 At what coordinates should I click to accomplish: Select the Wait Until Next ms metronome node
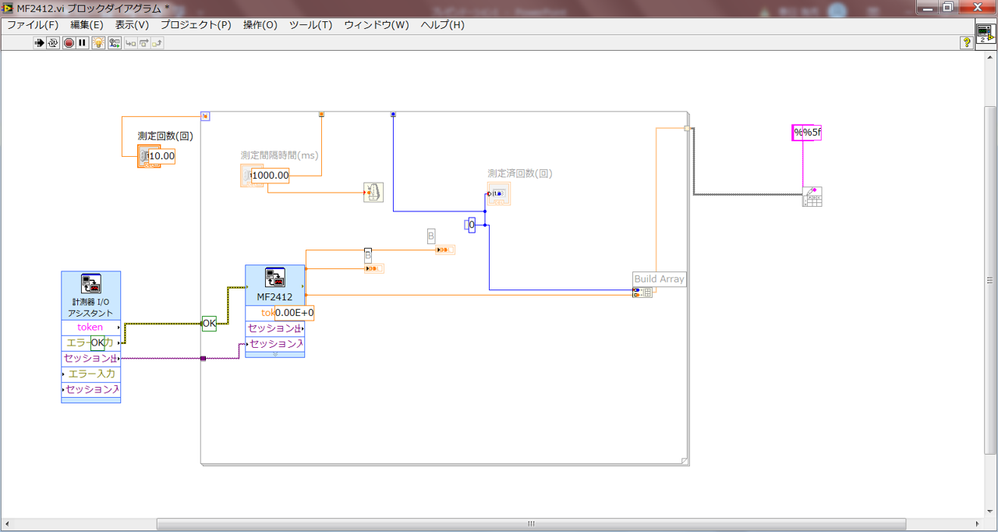pyautogui.click(x=374, y=192)
